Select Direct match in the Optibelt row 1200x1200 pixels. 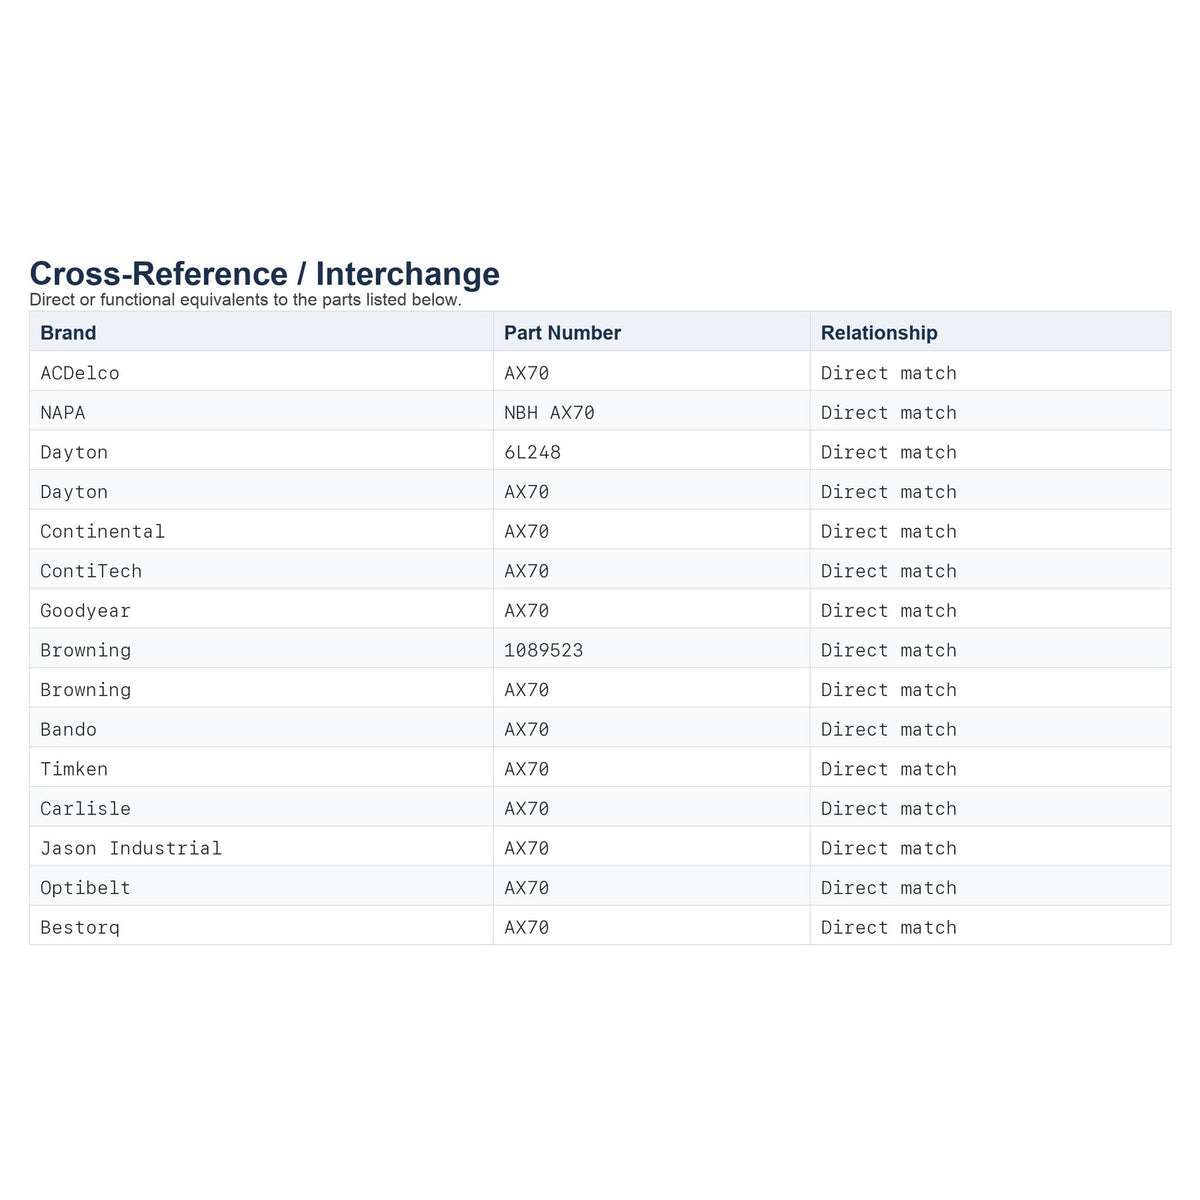click(889, 888)
